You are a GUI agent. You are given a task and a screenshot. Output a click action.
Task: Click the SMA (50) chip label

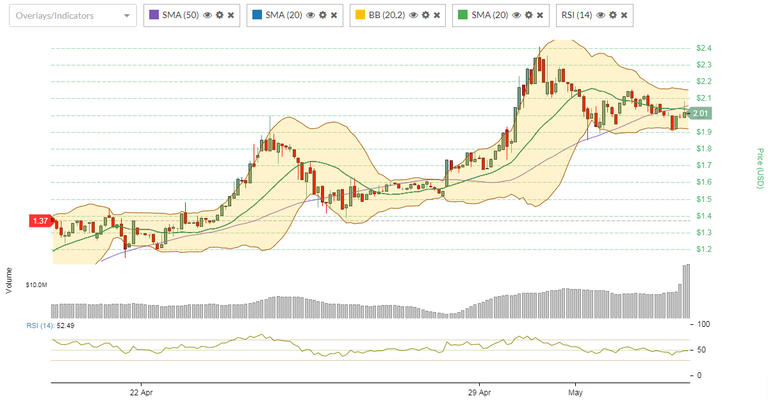[x=181, y=15]
